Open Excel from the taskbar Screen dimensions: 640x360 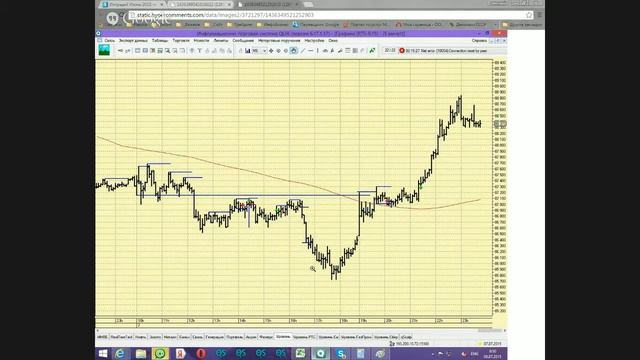point(300,353)
